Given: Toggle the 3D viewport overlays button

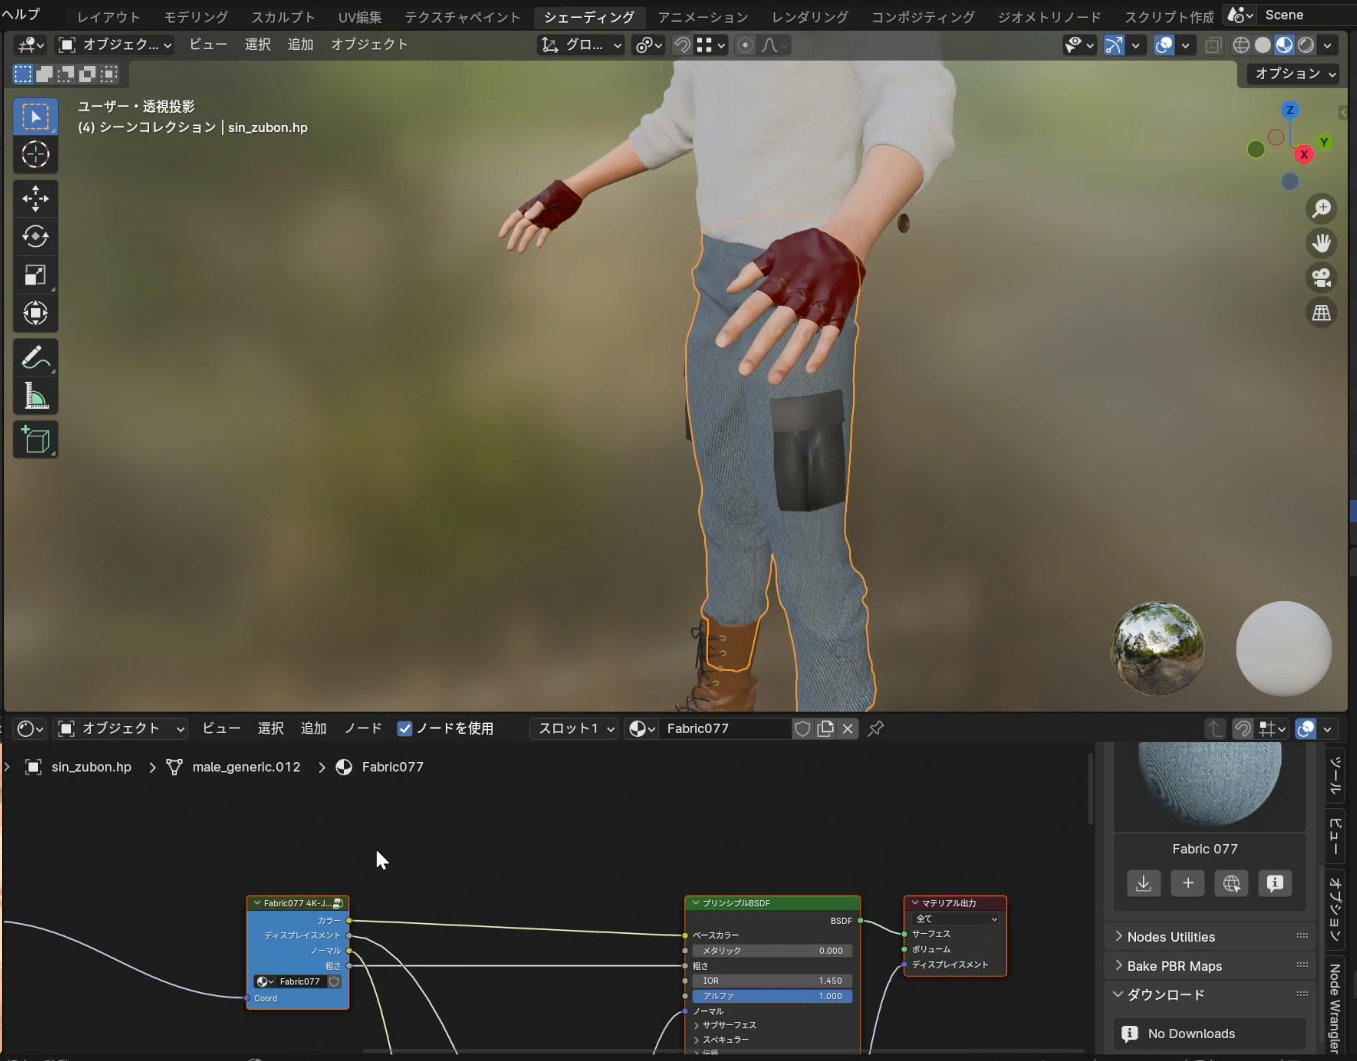Looking at the screenshot, I should click(x=1164, y=45).
